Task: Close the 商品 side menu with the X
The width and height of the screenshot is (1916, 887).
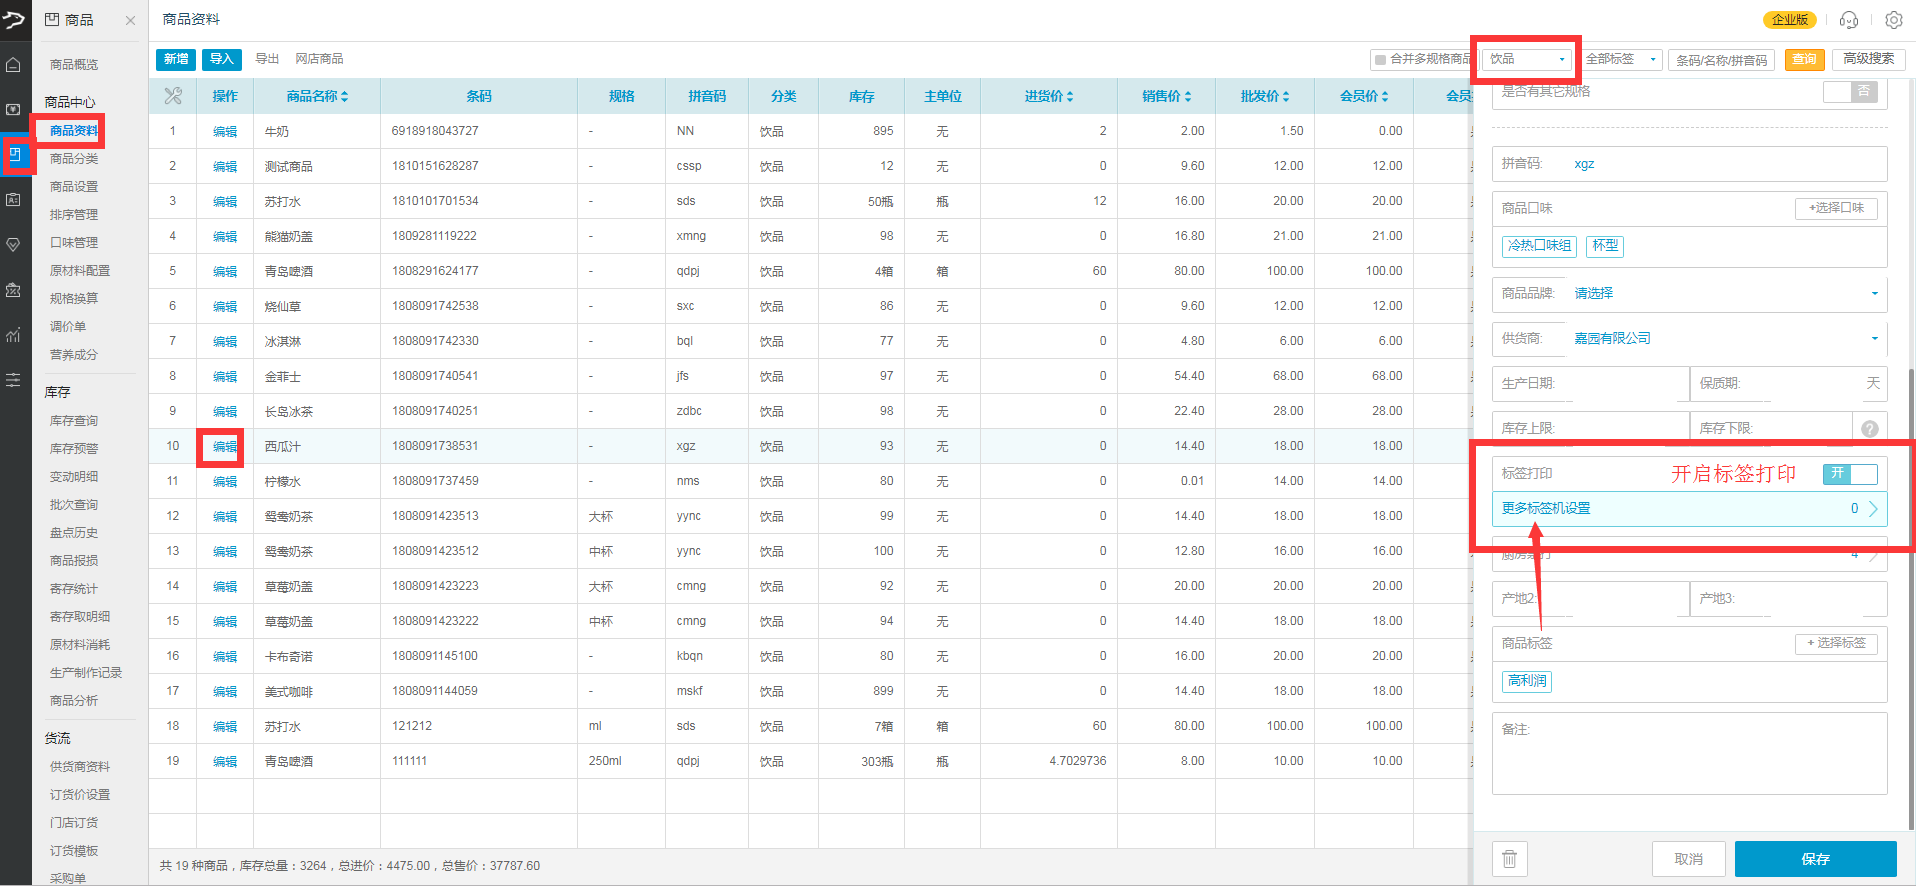Action: 130,20
